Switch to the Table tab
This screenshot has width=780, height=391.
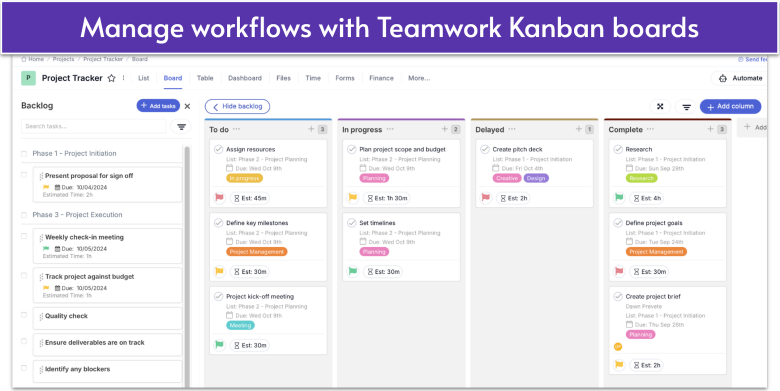pos(205,78)
